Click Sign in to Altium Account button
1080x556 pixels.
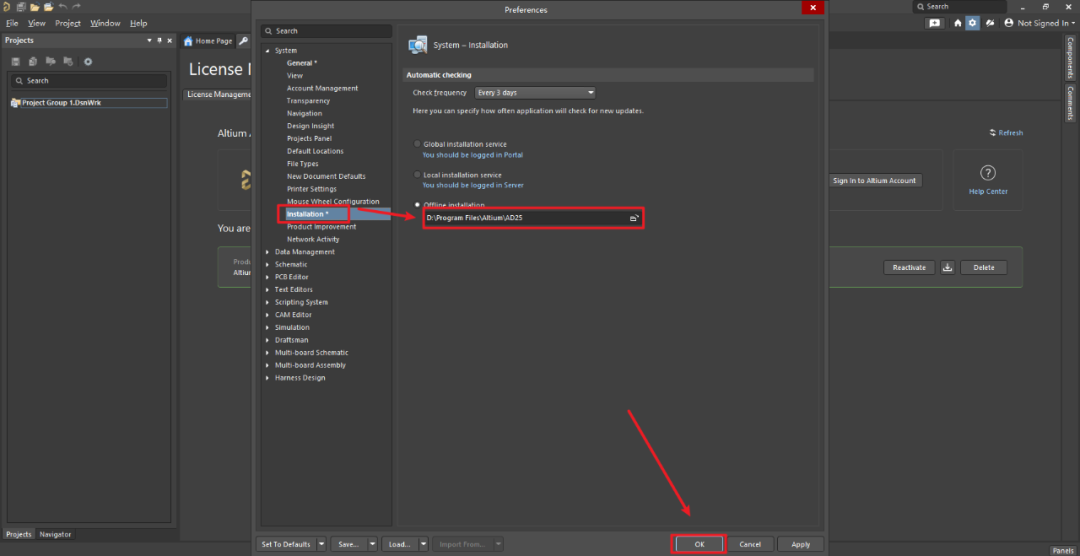click(x=874, y=181)
